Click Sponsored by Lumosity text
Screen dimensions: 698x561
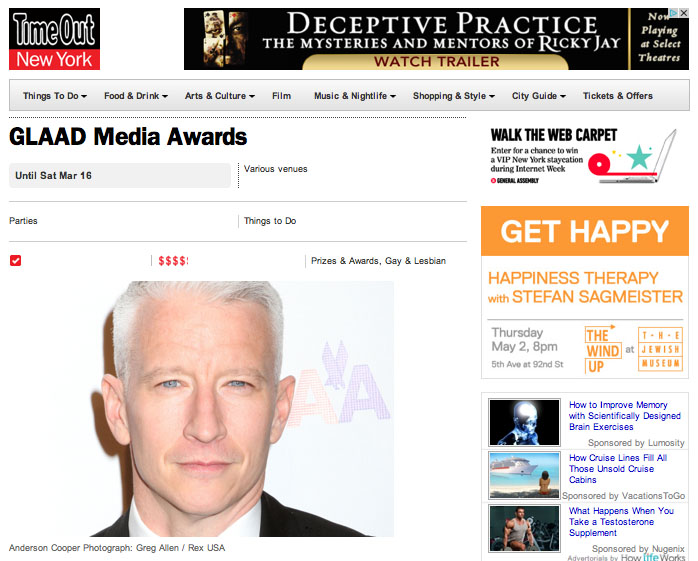coord(636,443)
